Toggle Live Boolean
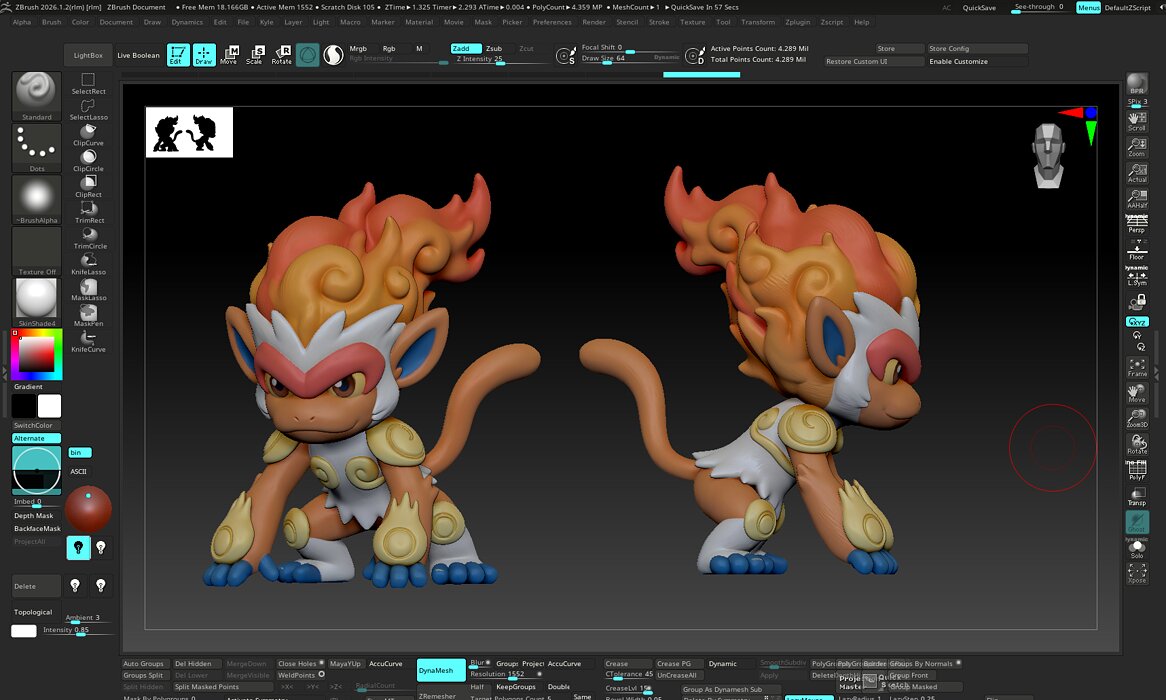This screenshot has height=700, width=1166. coord(138,55)
